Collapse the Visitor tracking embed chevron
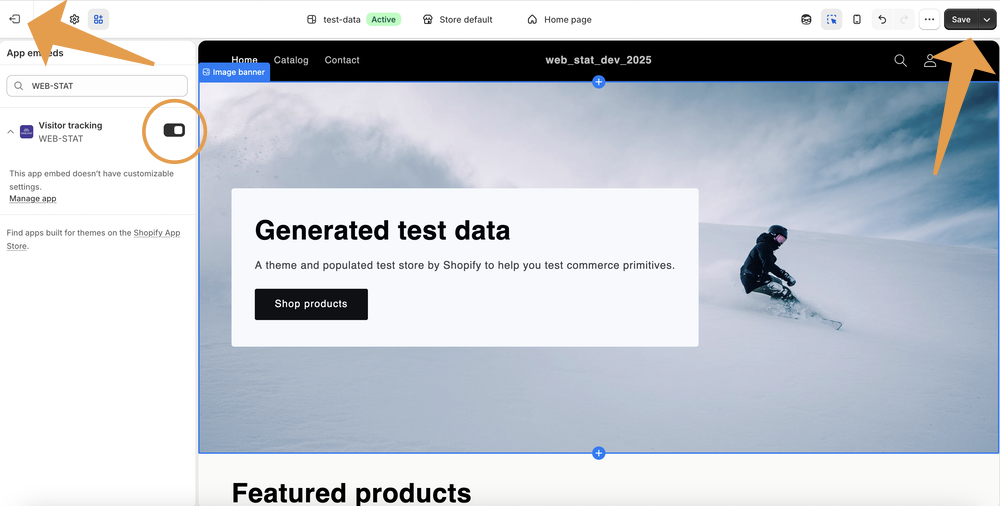The height and width of the screenshot is (506, 1000). (x=11, y=131)
